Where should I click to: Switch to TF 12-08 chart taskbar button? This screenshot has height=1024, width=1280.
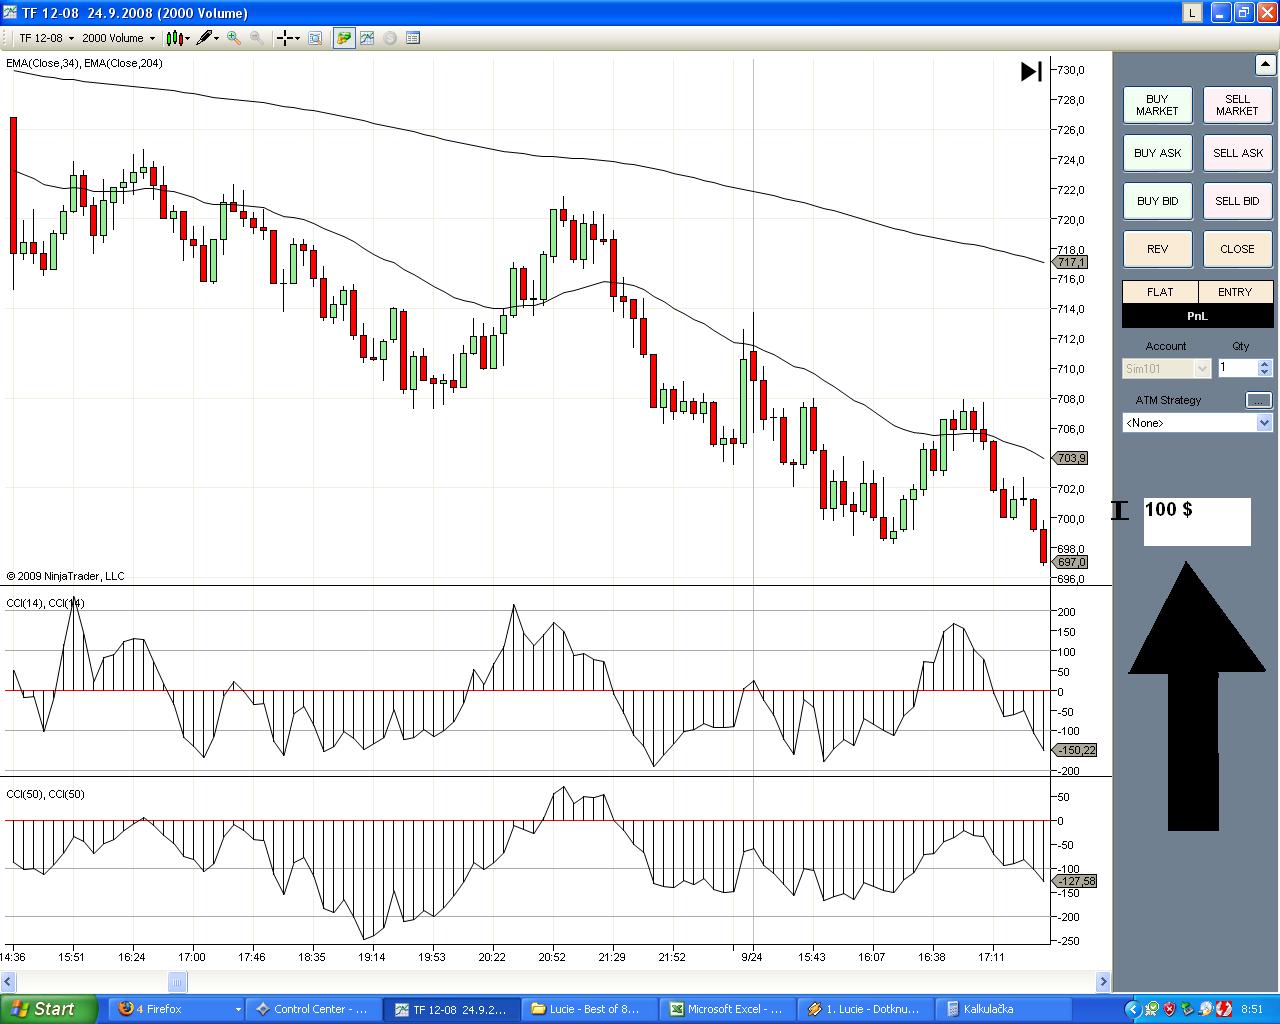tap(452, 1009)
